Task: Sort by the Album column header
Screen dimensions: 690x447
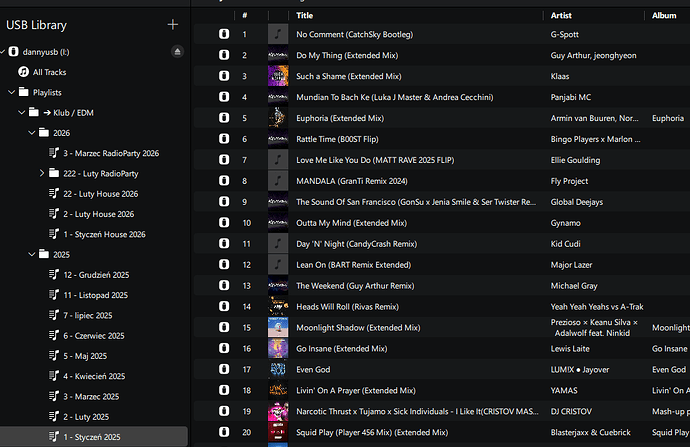Action: coord(664,16)
